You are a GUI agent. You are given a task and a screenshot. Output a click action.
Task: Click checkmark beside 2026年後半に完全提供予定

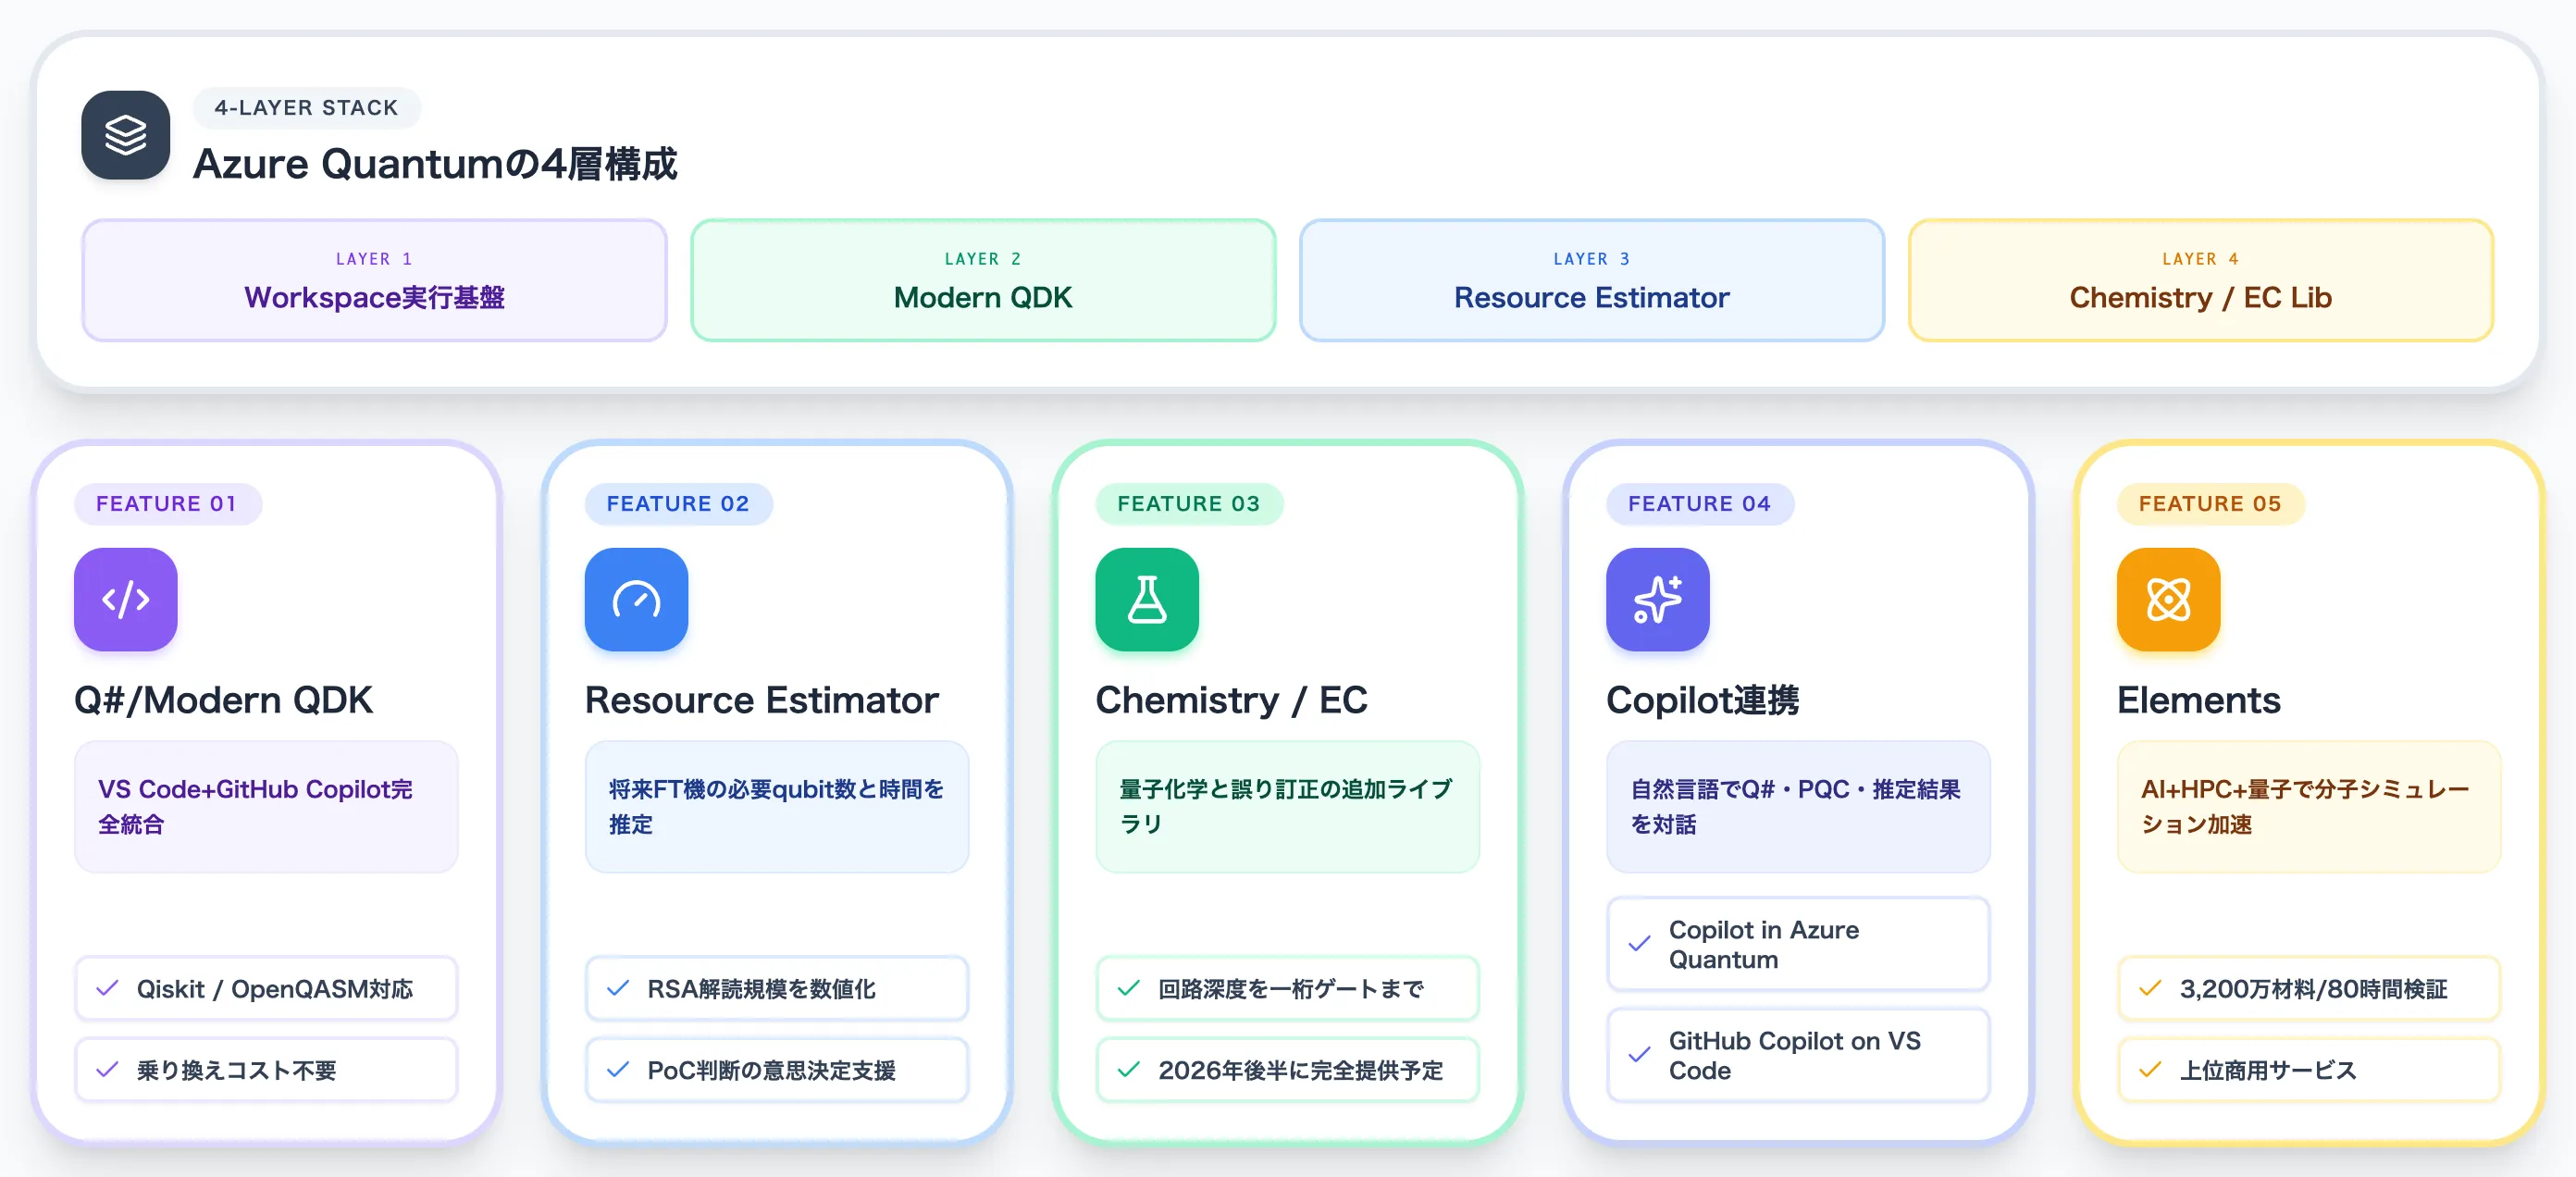click(x=1129, y=1070)
